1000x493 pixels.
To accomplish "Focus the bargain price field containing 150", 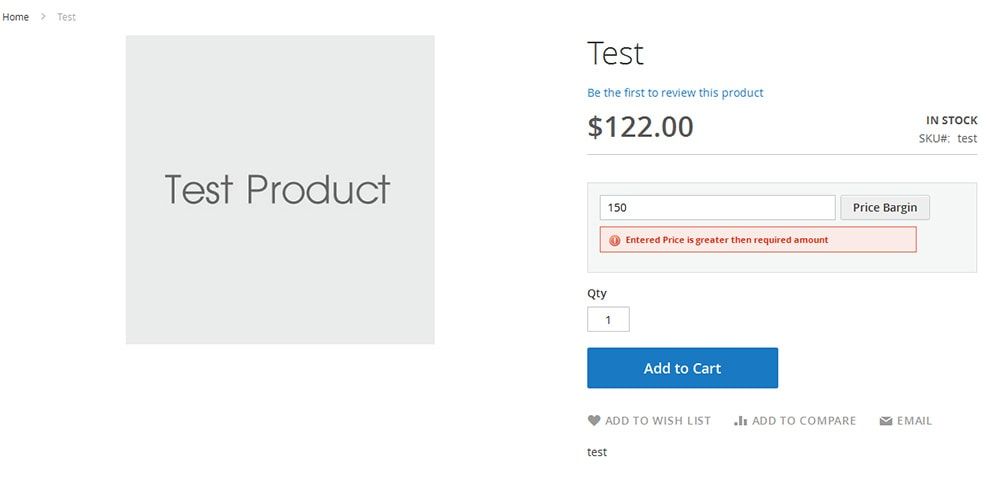I will coord(717,208).
